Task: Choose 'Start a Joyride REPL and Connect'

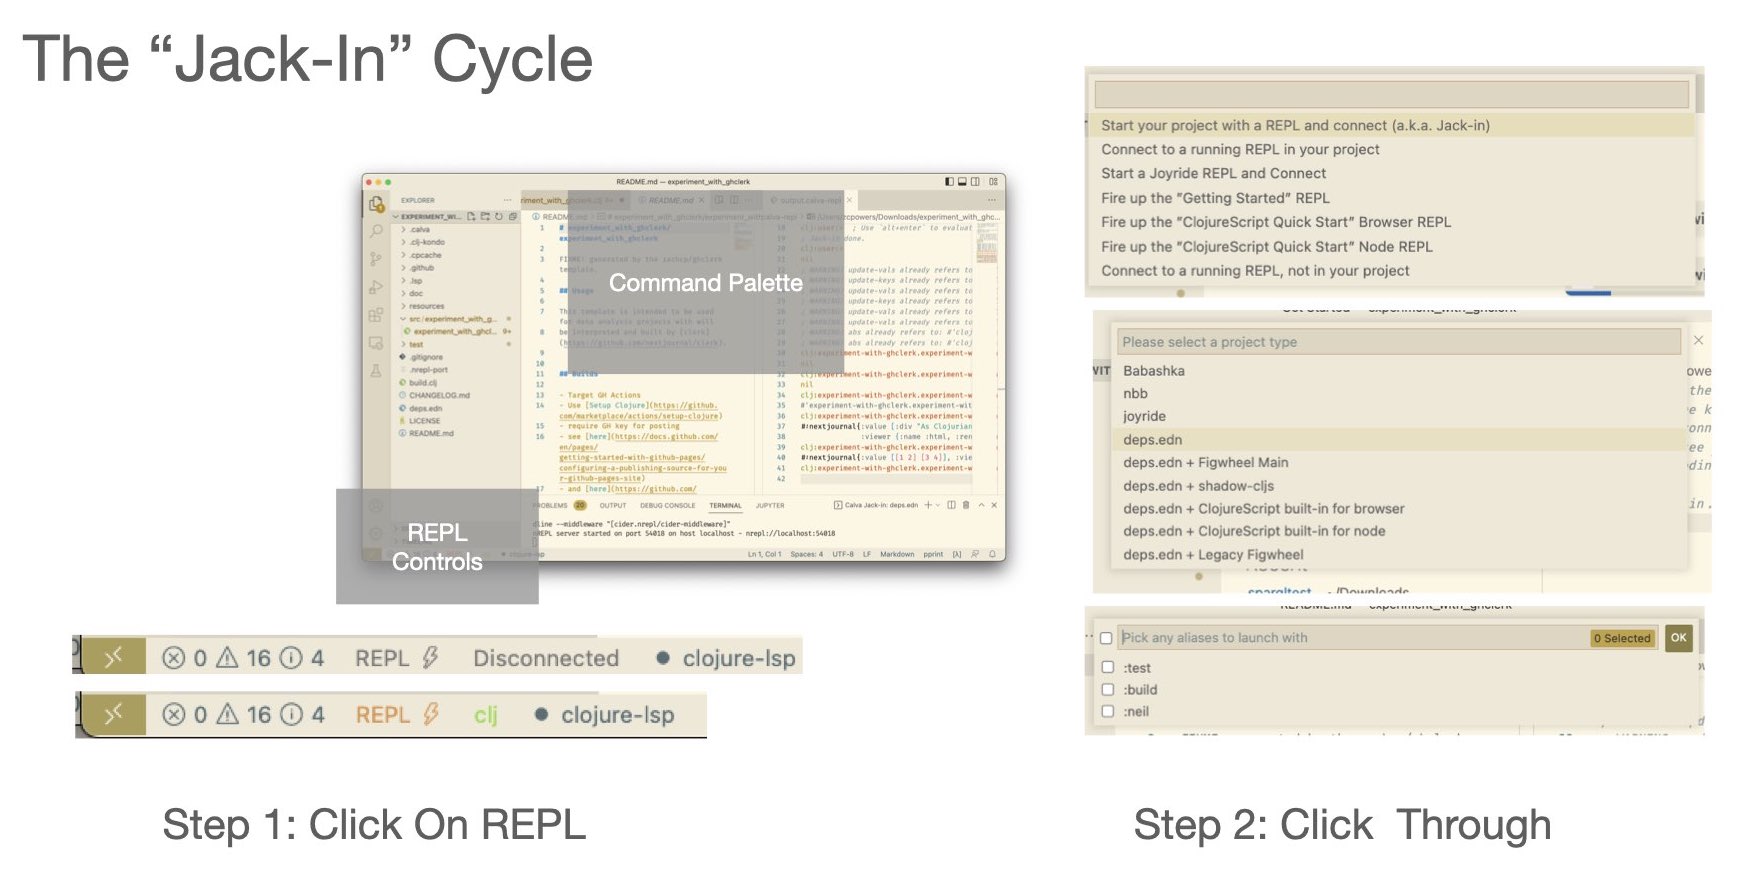Action: click(1391, 173)
